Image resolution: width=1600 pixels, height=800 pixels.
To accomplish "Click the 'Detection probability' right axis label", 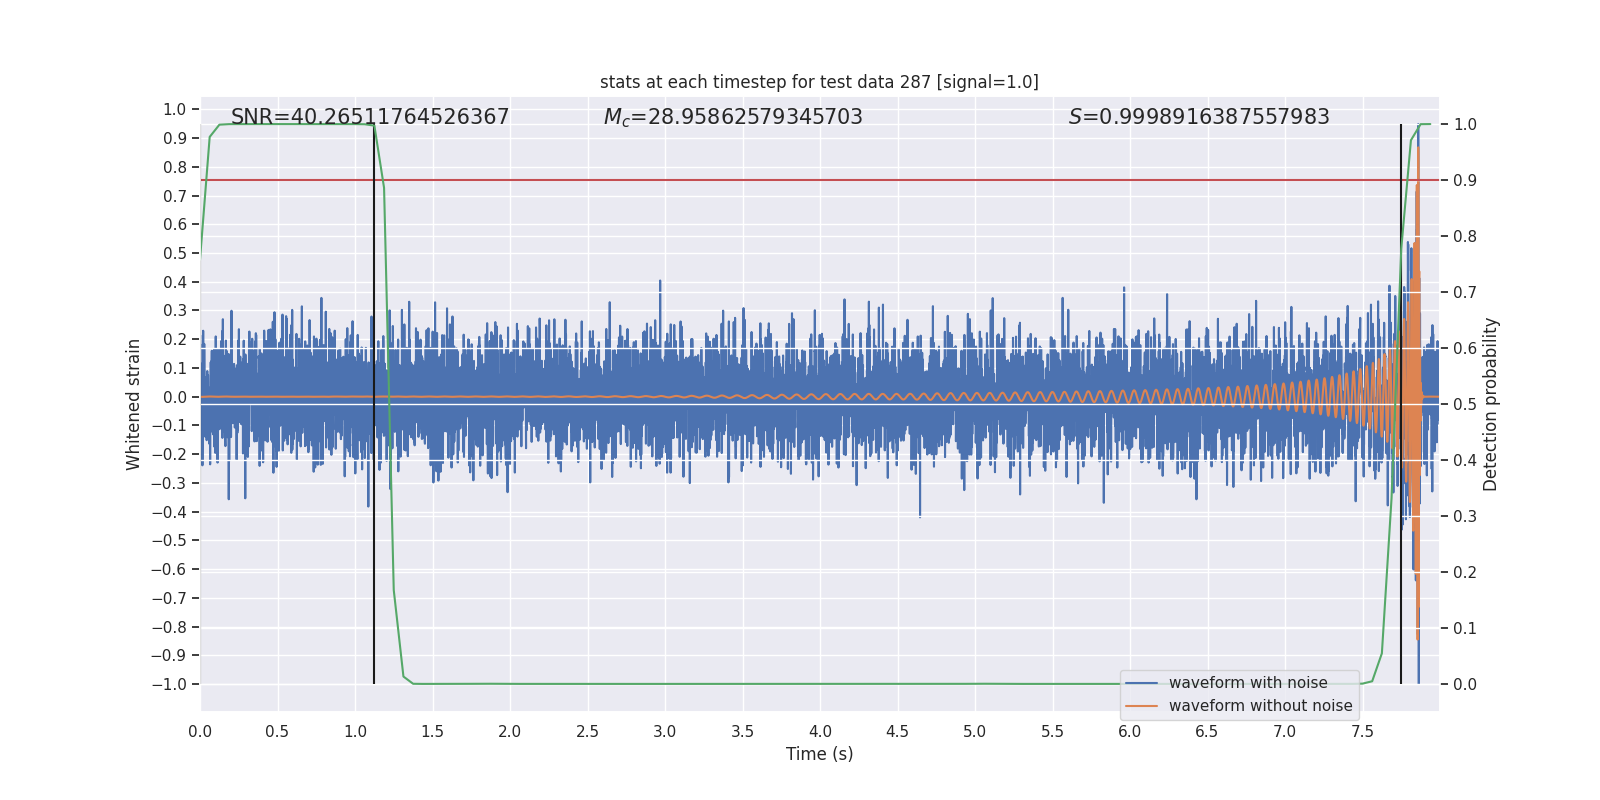I will click(1491, 404).
